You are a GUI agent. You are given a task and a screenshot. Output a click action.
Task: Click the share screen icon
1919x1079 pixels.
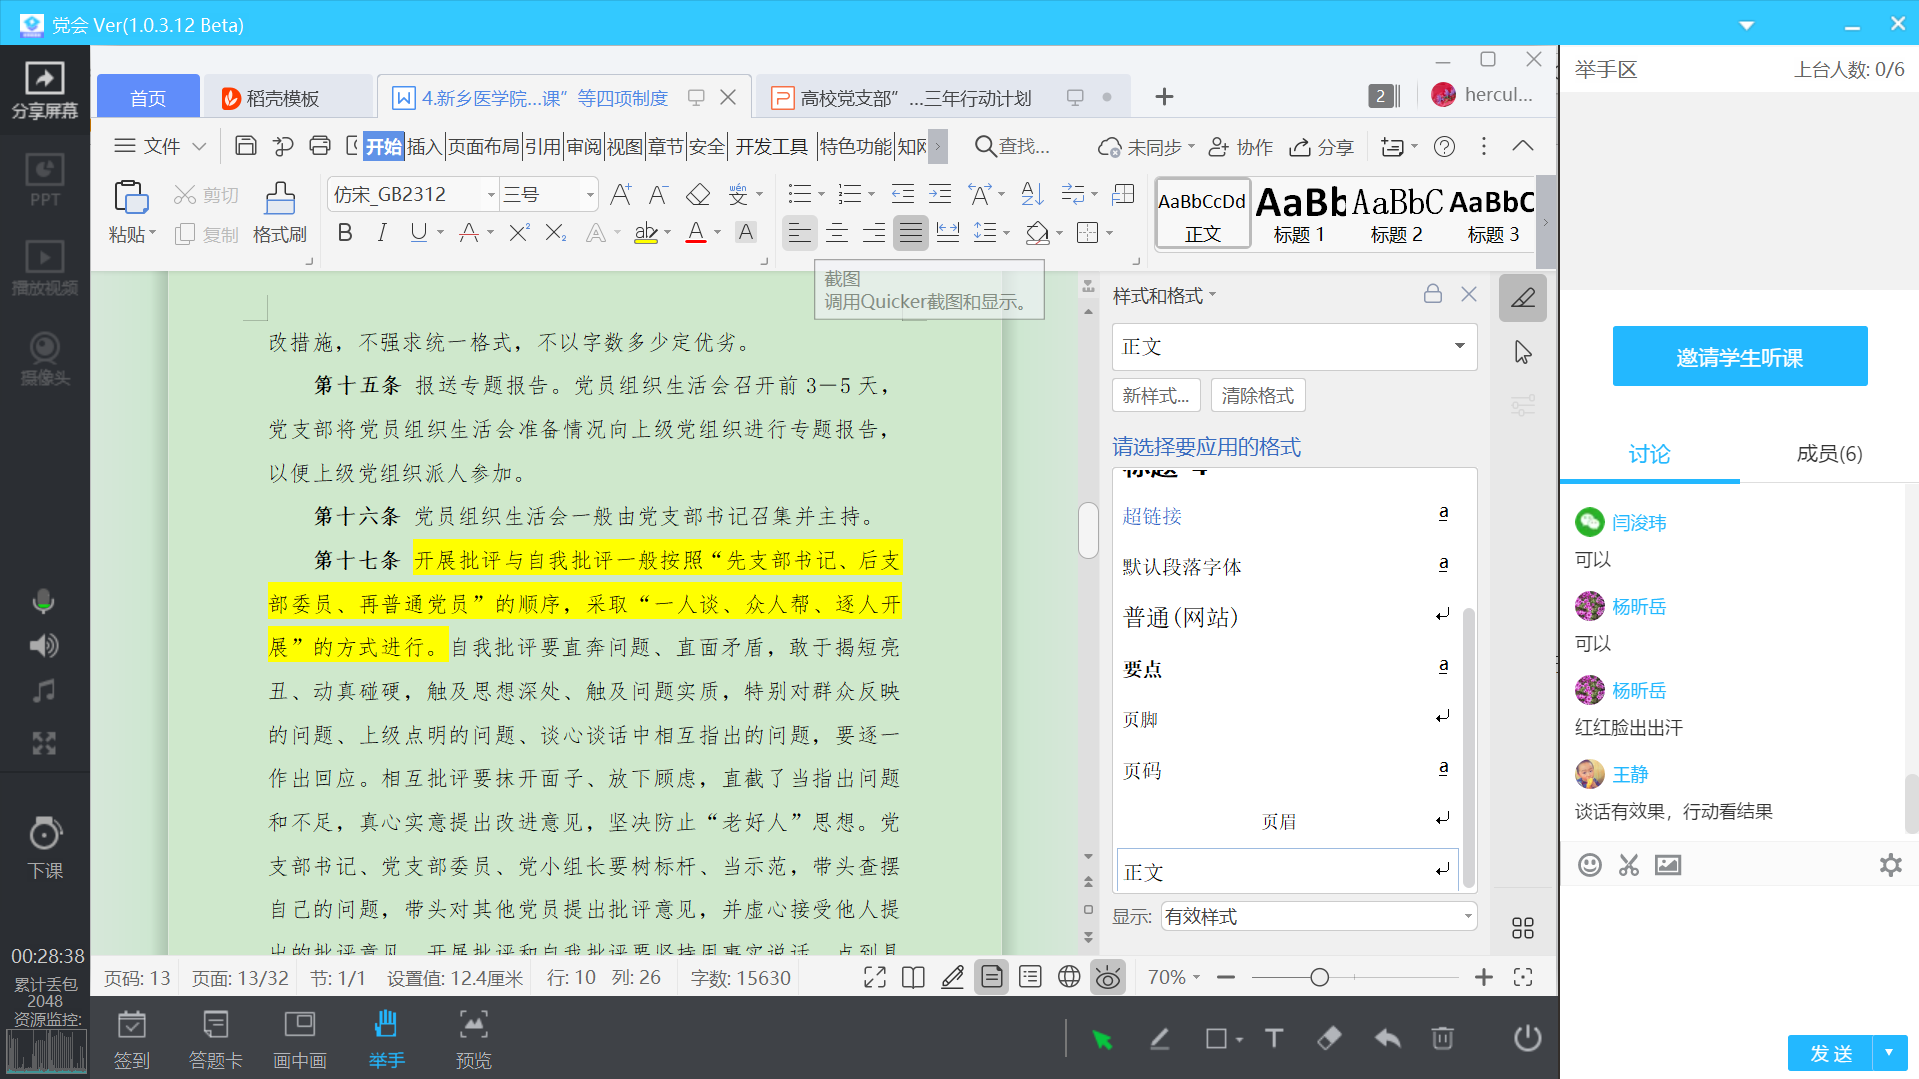(x=44, y=79)
